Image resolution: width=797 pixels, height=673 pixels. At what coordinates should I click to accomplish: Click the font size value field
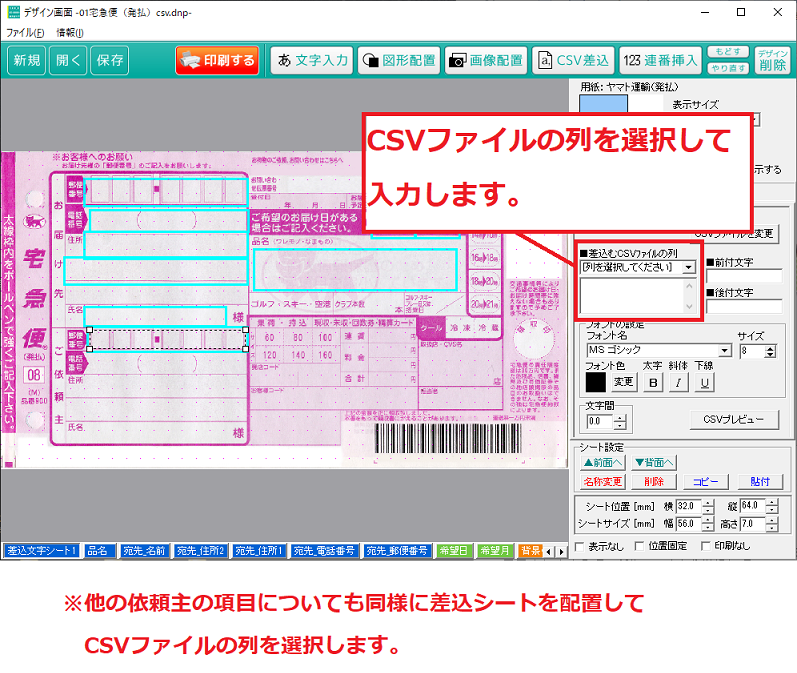[752, 351]
